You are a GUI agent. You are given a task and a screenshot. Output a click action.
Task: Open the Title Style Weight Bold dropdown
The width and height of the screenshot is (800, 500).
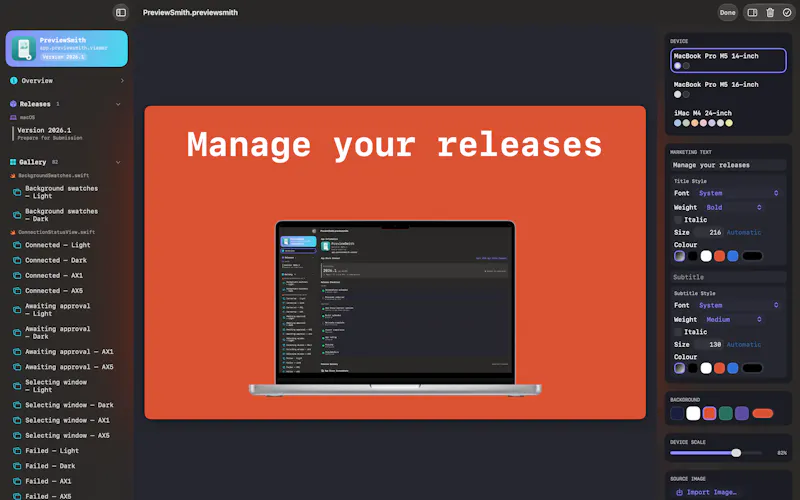(x=734, y=208)
